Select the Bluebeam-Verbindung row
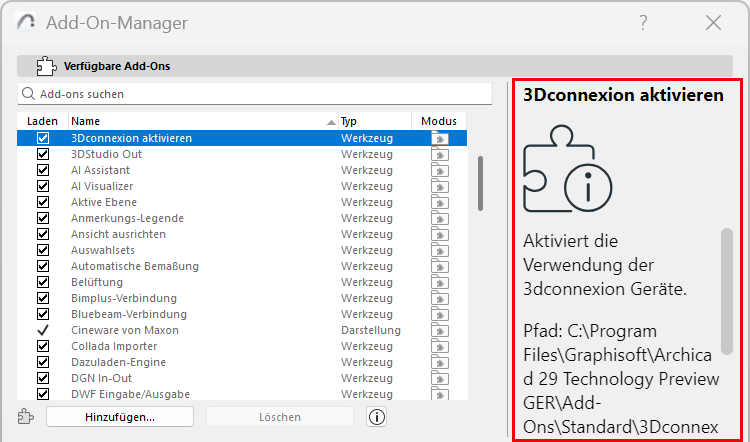The image size is (750, 442). click(x=242, y=314)
